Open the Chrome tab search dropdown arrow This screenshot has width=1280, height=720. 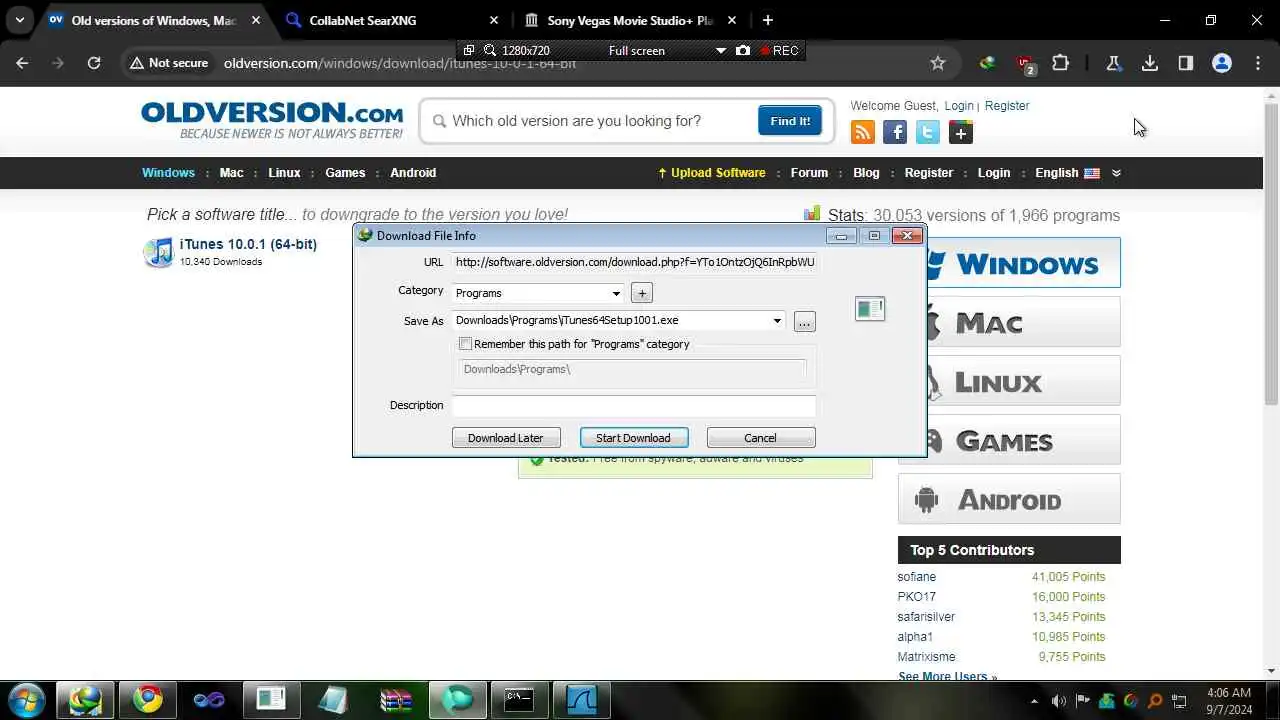pos(19,20)
